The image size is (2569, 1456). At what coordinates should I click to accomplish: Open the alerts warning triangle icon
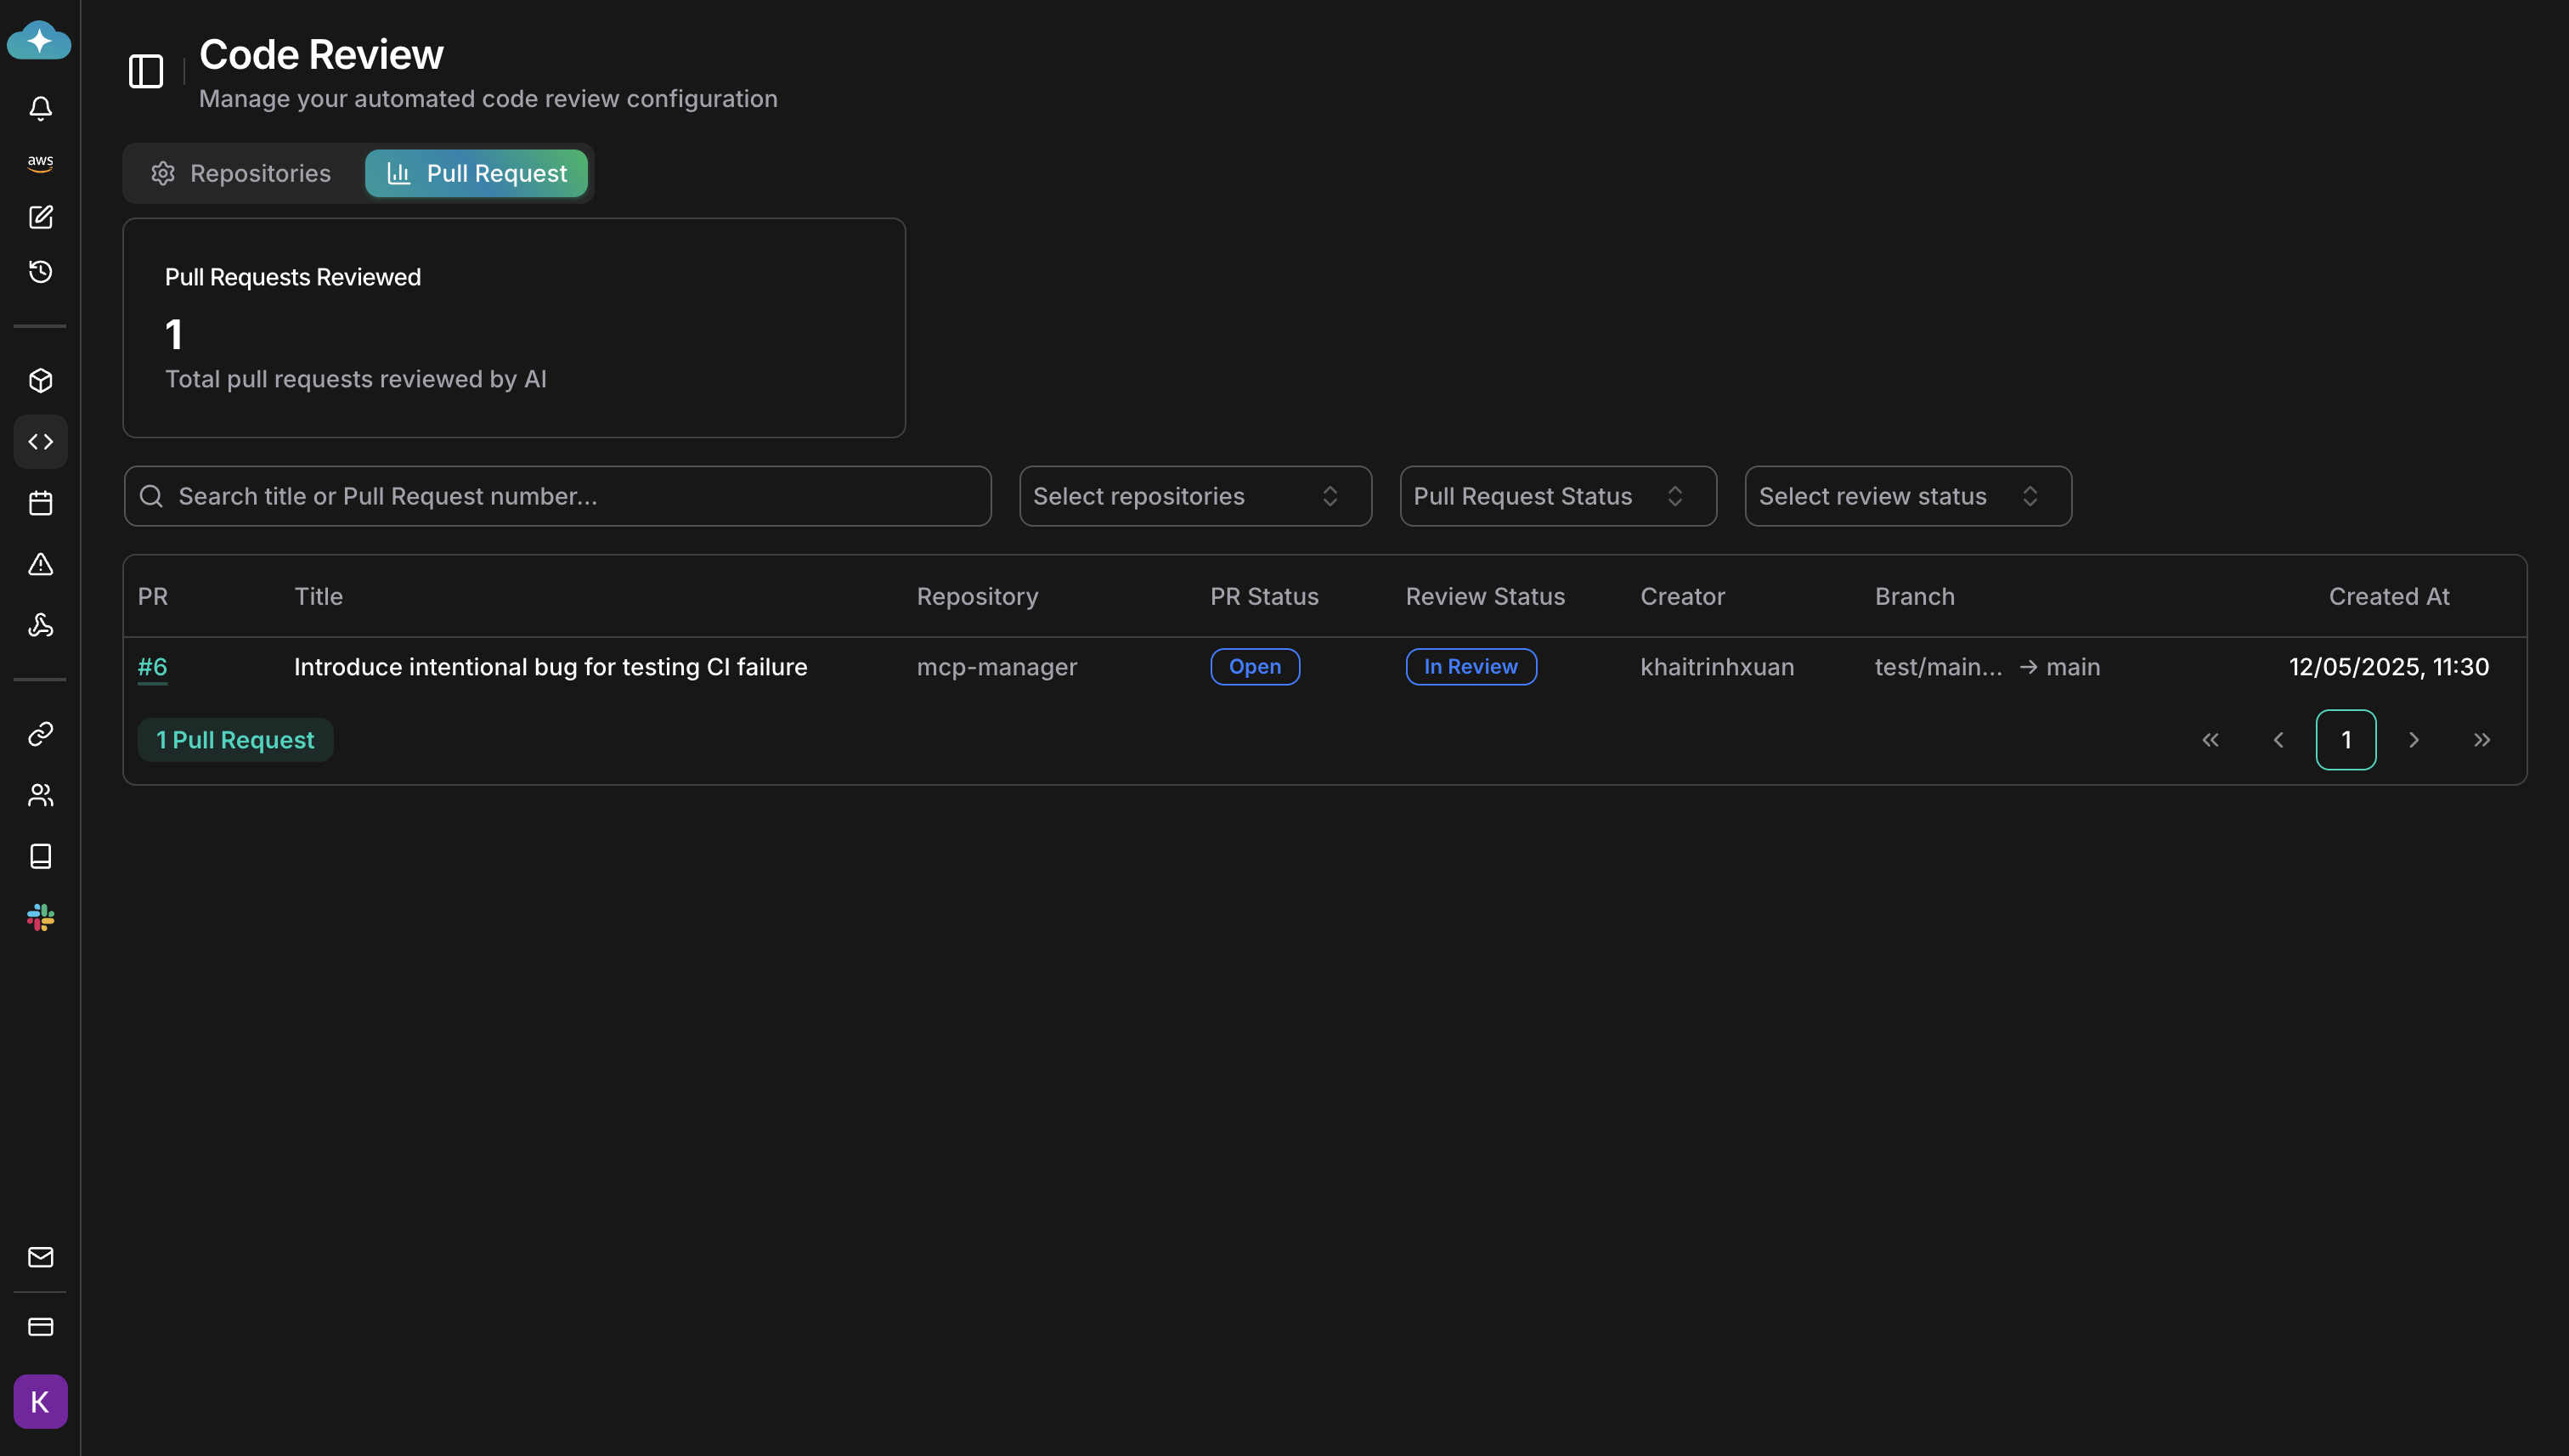pyautogui.click(x=40, y=564)
